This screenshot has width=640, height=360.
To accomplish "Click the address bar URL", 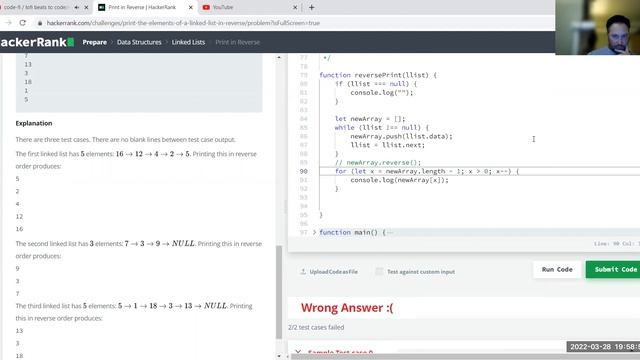I will click(x=183, y=23).
